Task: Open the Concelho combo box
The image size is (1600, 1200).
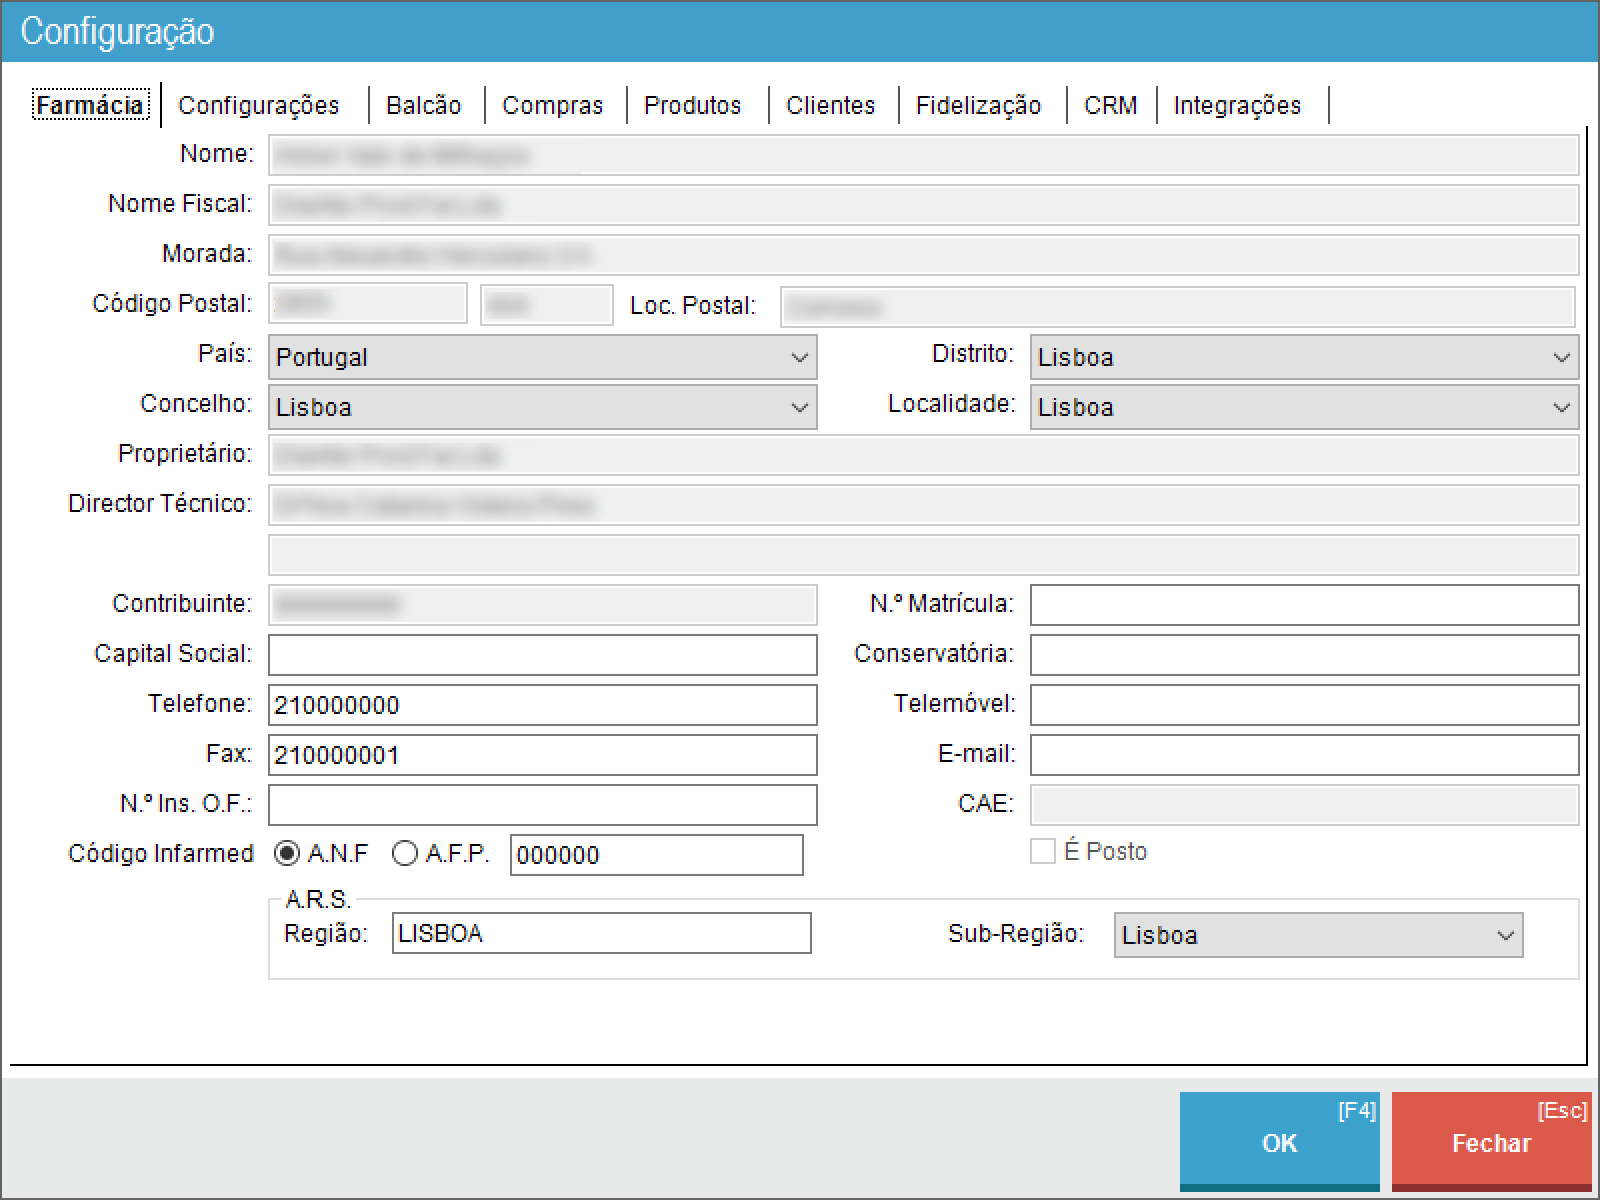Action: pos(542,407)
